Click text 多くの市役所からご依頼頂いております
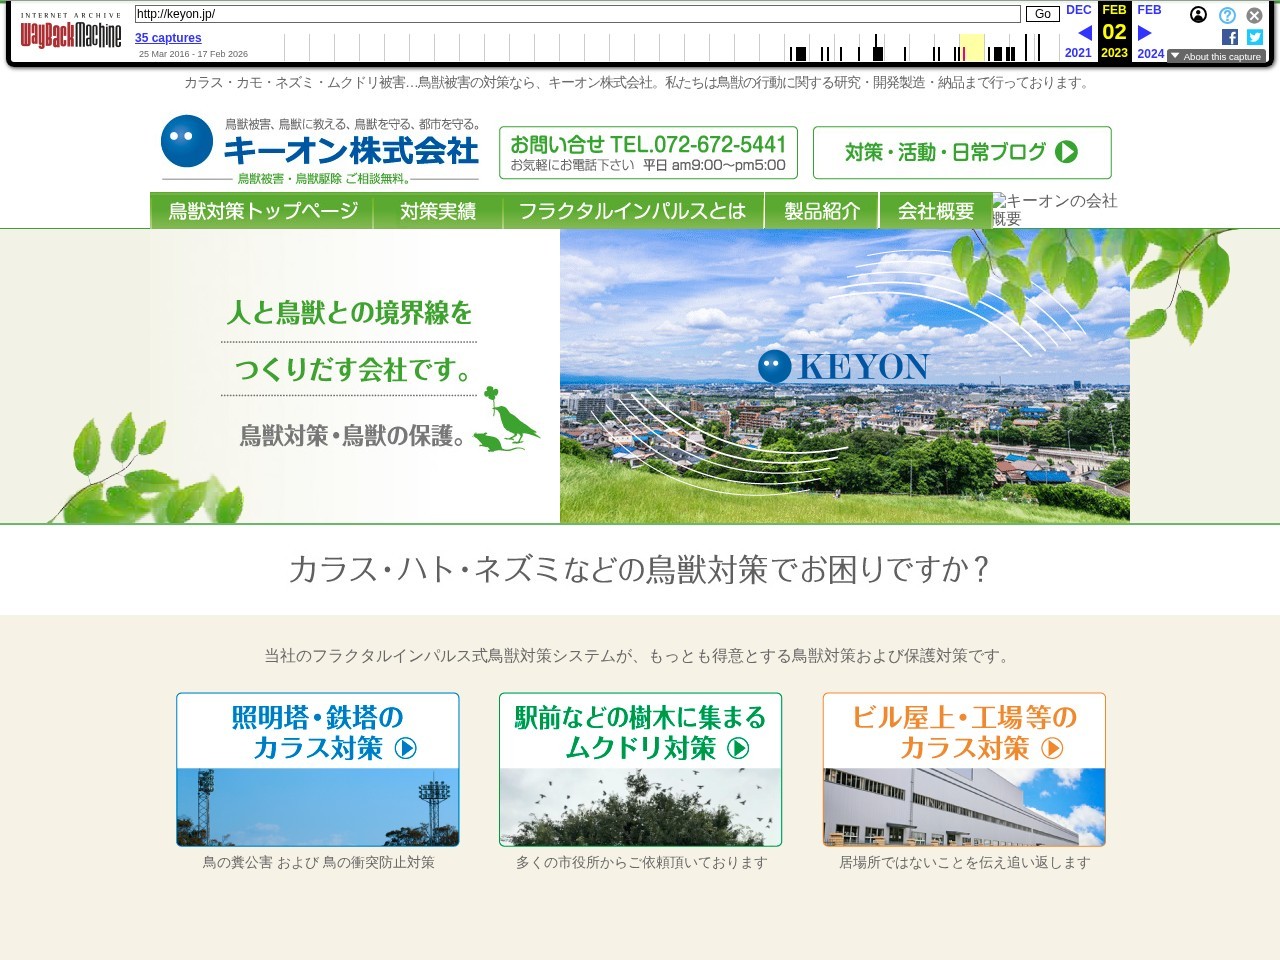 click(642, 862)
